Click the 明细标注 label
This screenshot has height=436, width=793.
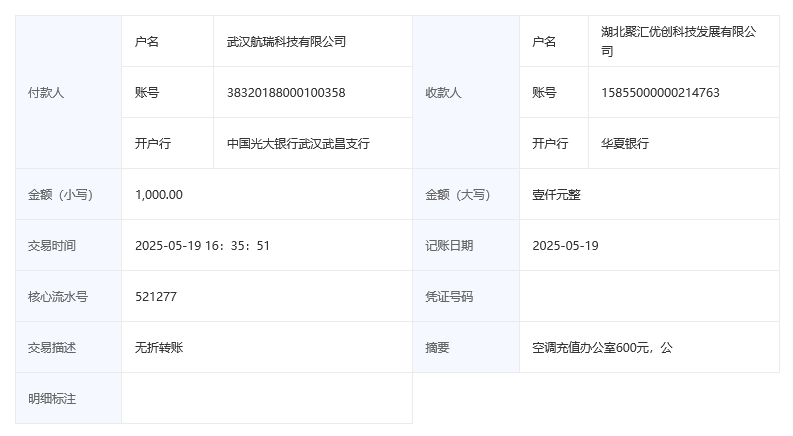52,399
